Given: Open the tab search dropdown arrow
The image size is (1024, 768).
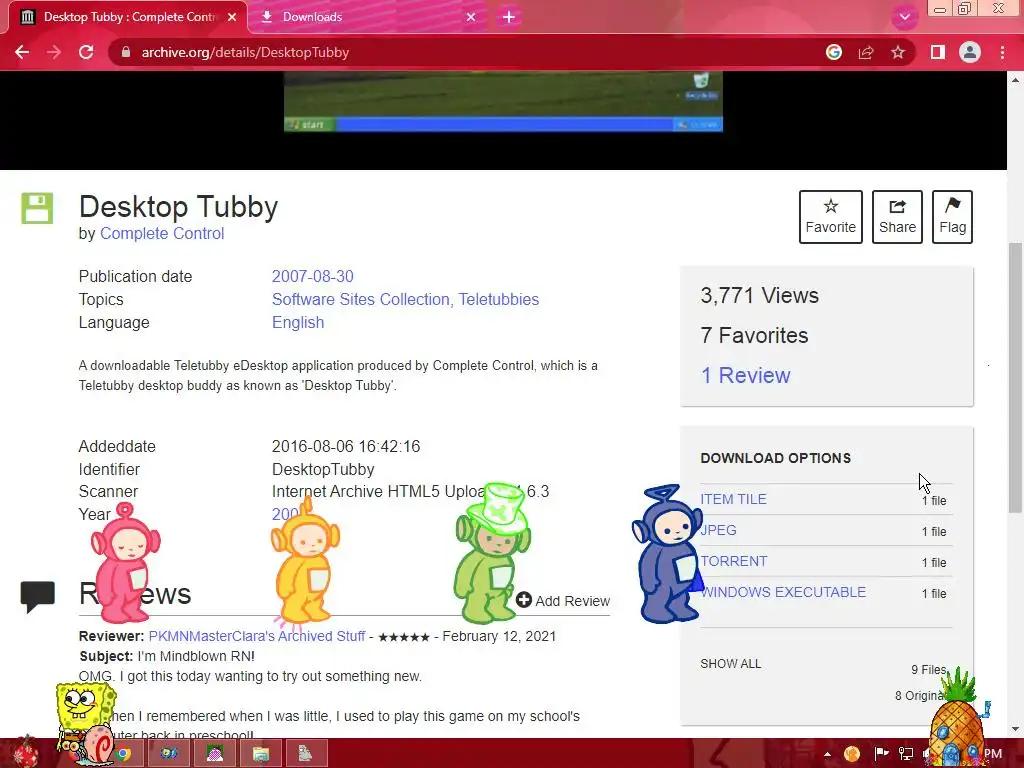Looking at the screenshot, I should [904, 17].
